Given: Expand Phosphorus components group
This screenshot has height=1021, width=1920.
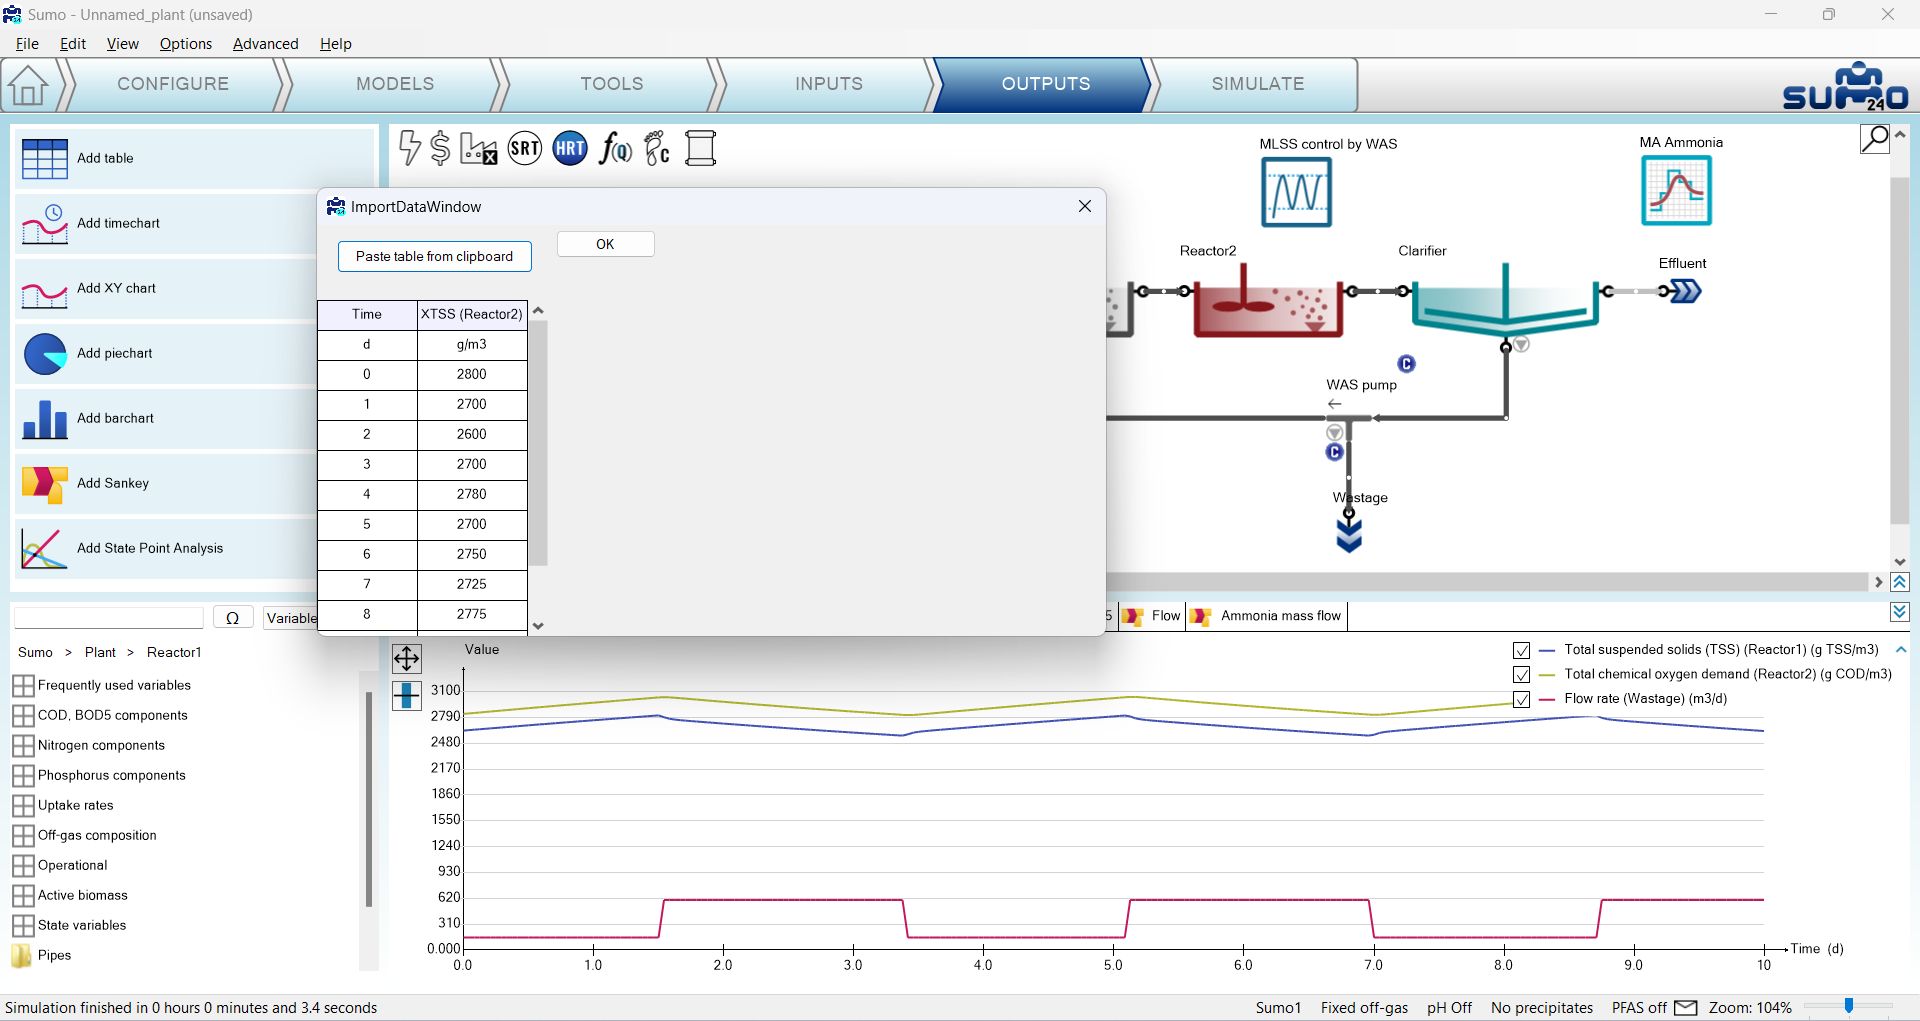Looking at the screenshot, I should pos(23,776).
